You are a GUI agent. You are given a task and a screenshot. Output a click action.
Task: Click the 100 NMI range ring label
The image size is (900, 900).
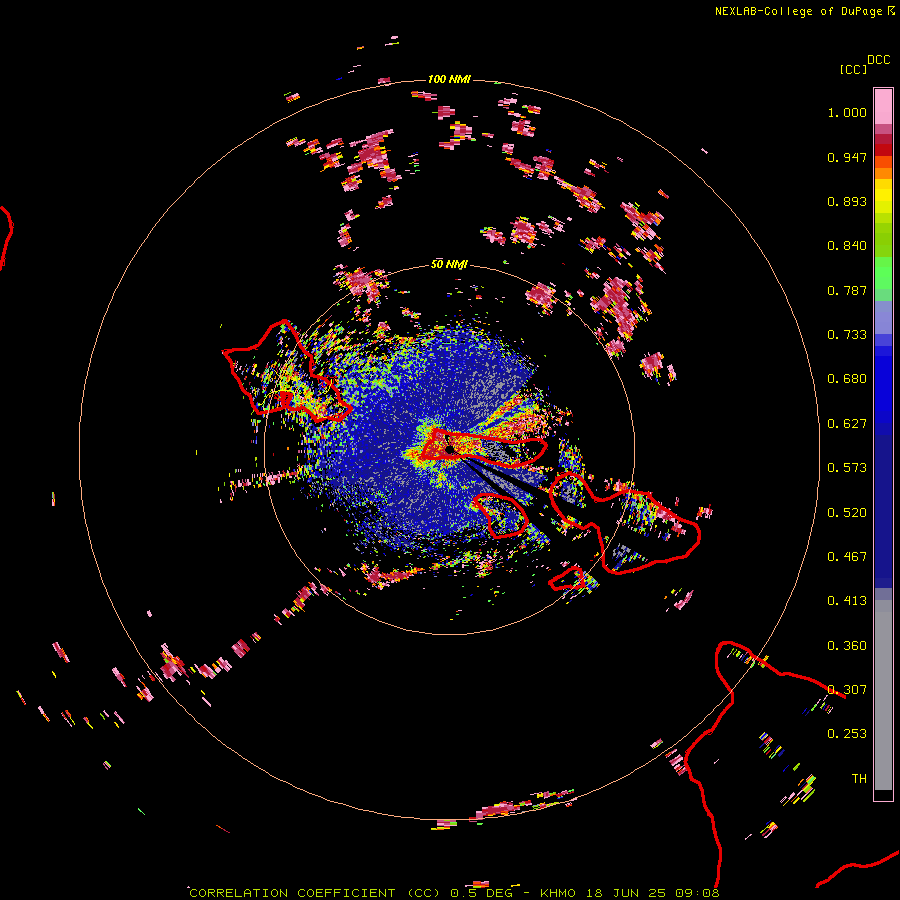pos(449,79)
